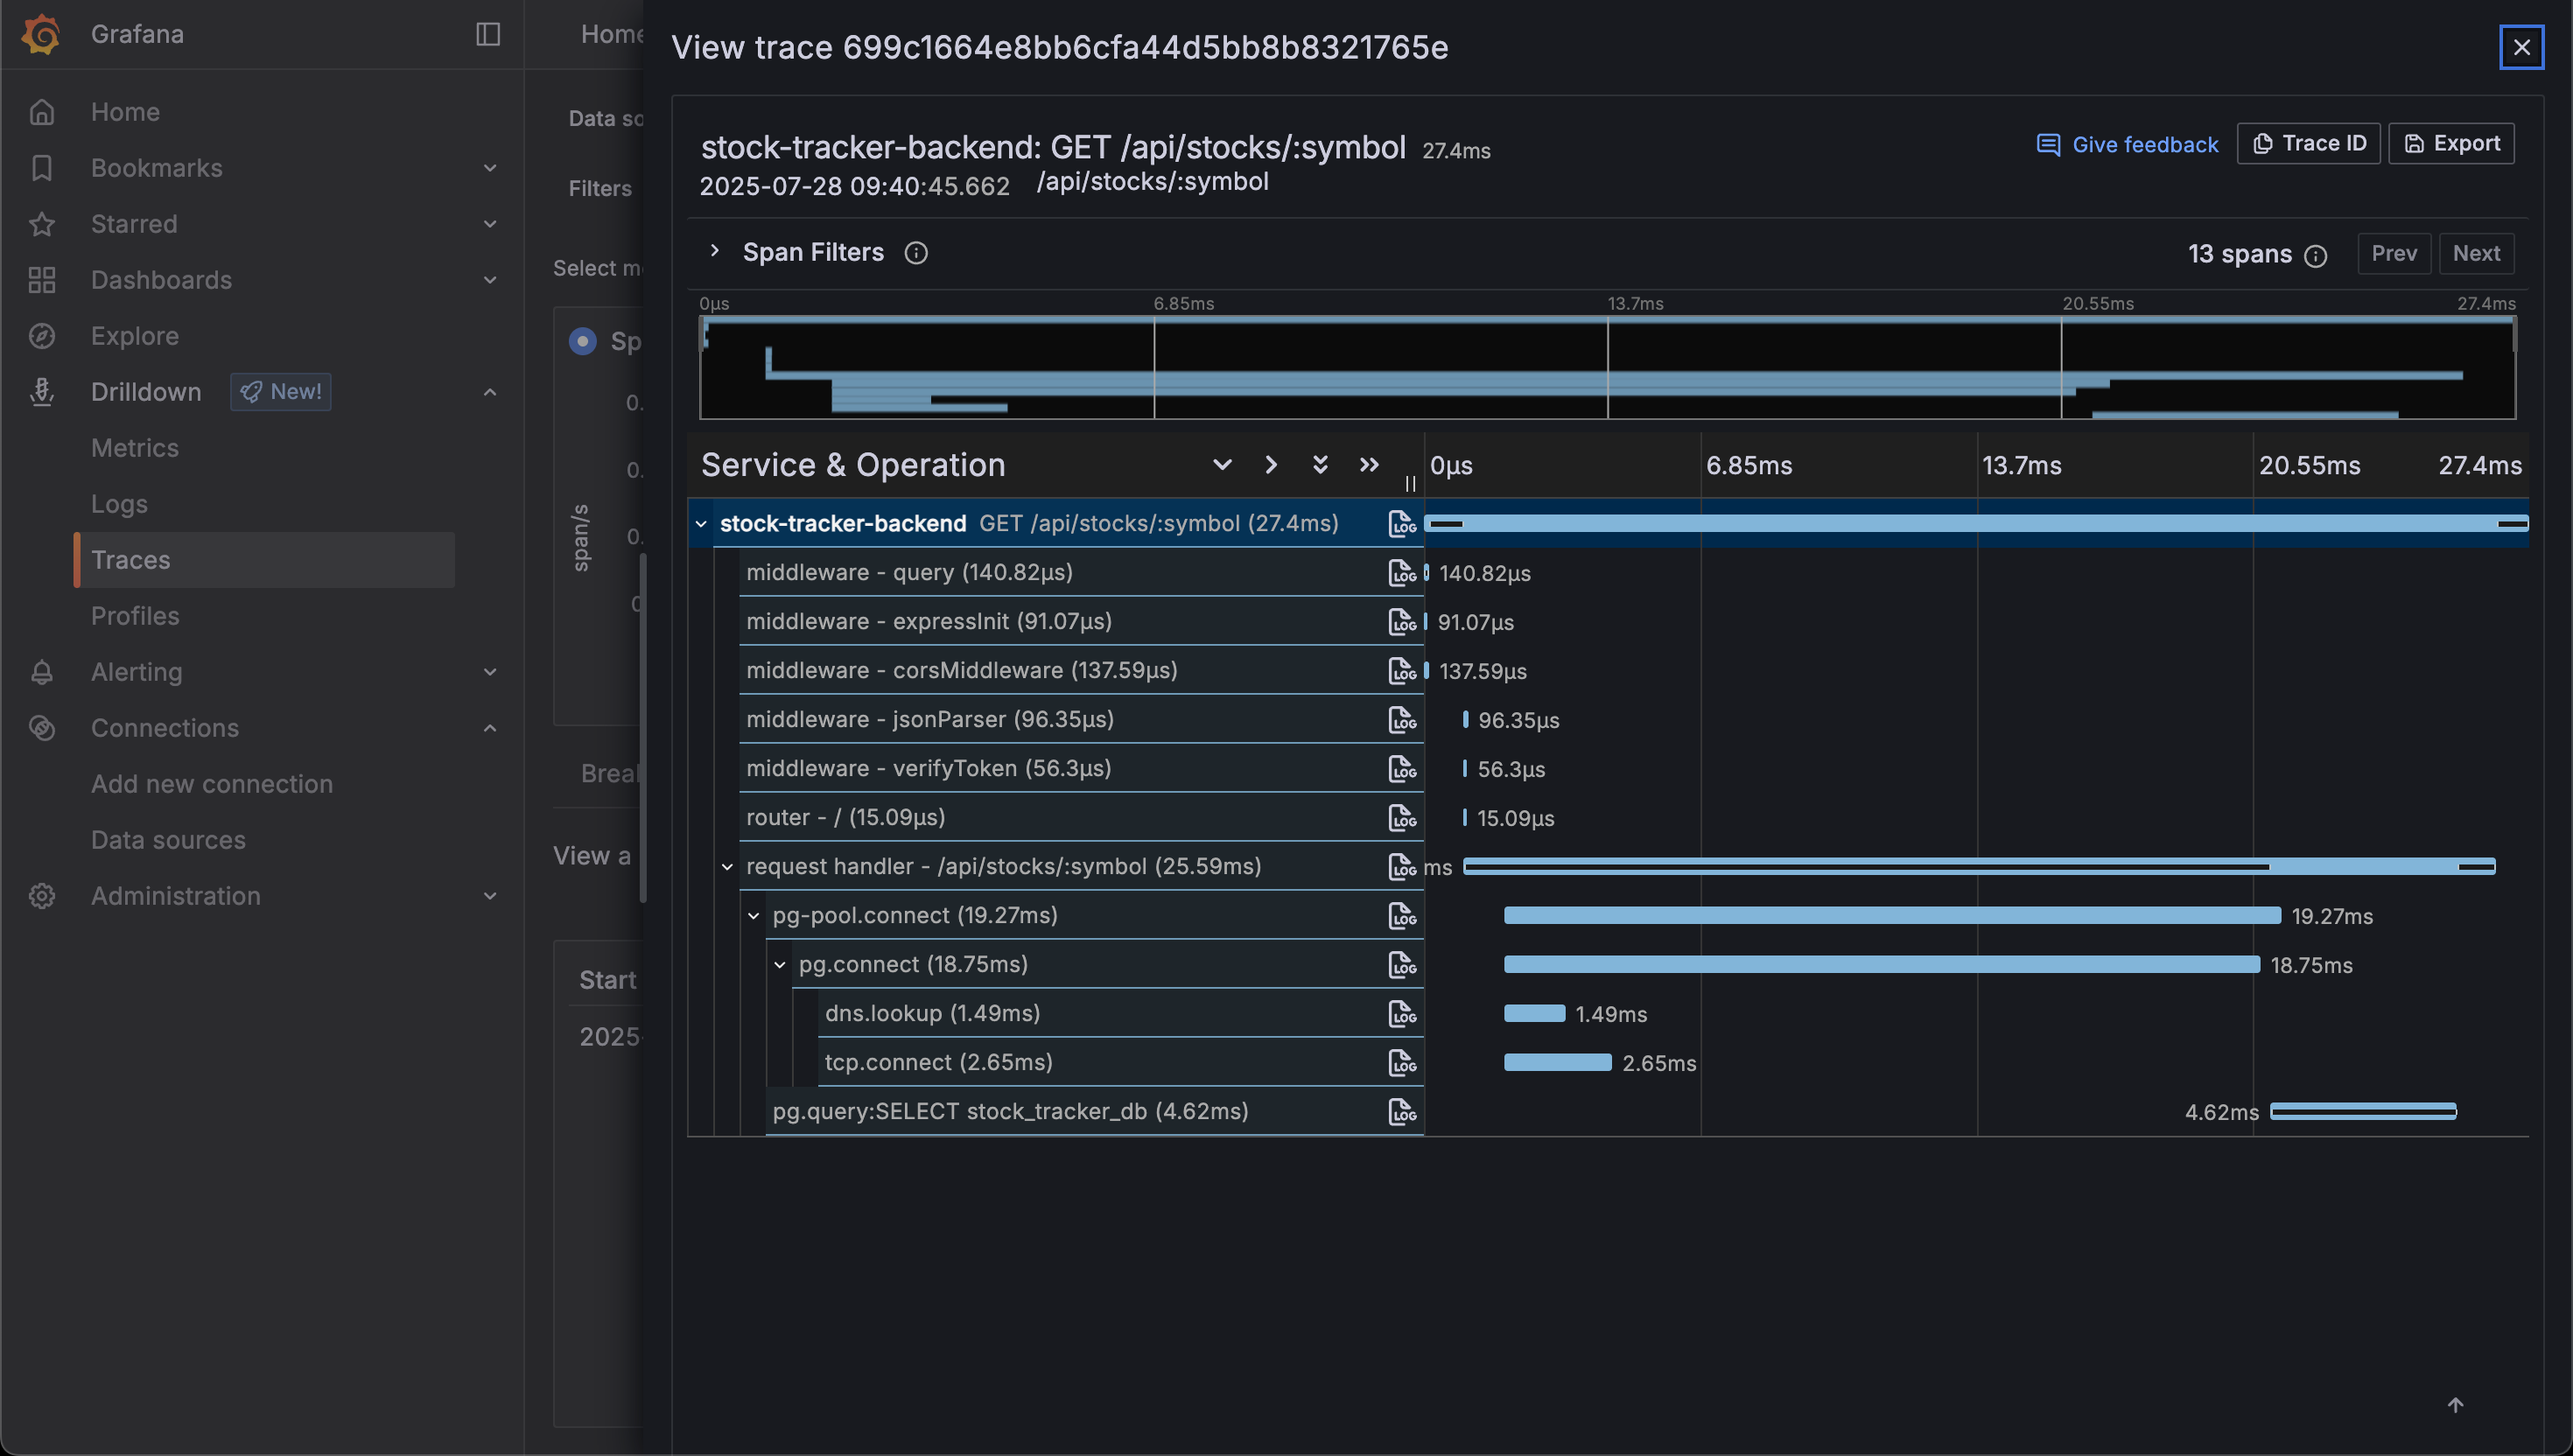Click the Grafana logo icon
This screenshot has height=1456, width=2573.
pyautogui.click(x=41, y=34)
